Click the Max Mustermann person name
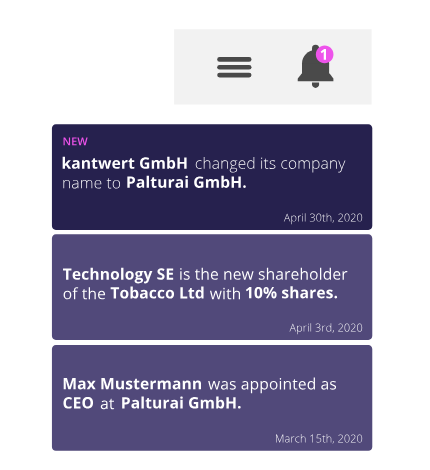430x470 pixels. (132, 384)
